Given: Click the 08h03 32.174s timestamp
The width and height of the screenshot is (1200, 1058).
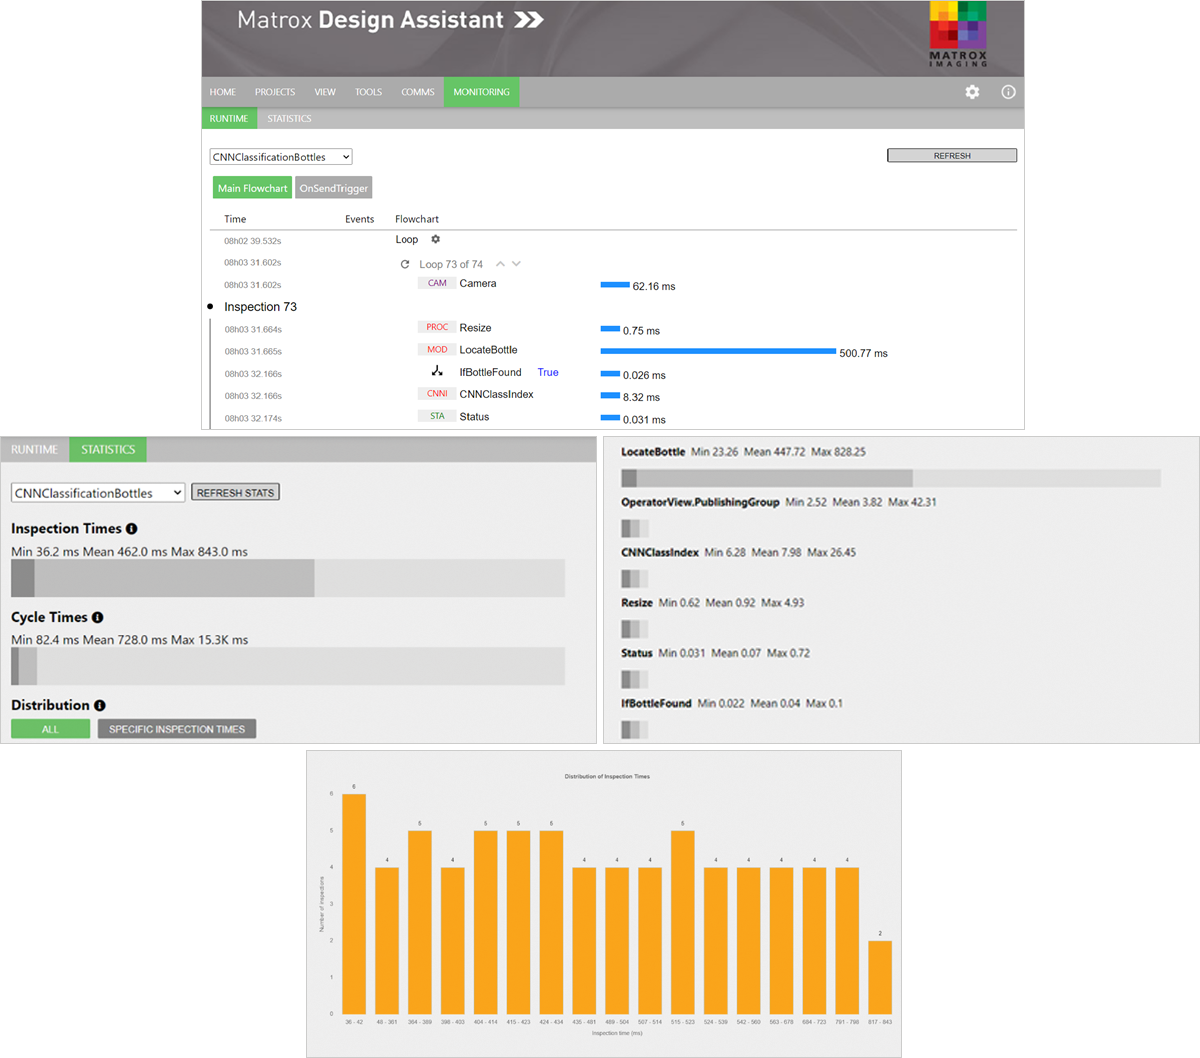Looking at the screenshot, I should tap(253, 418).
